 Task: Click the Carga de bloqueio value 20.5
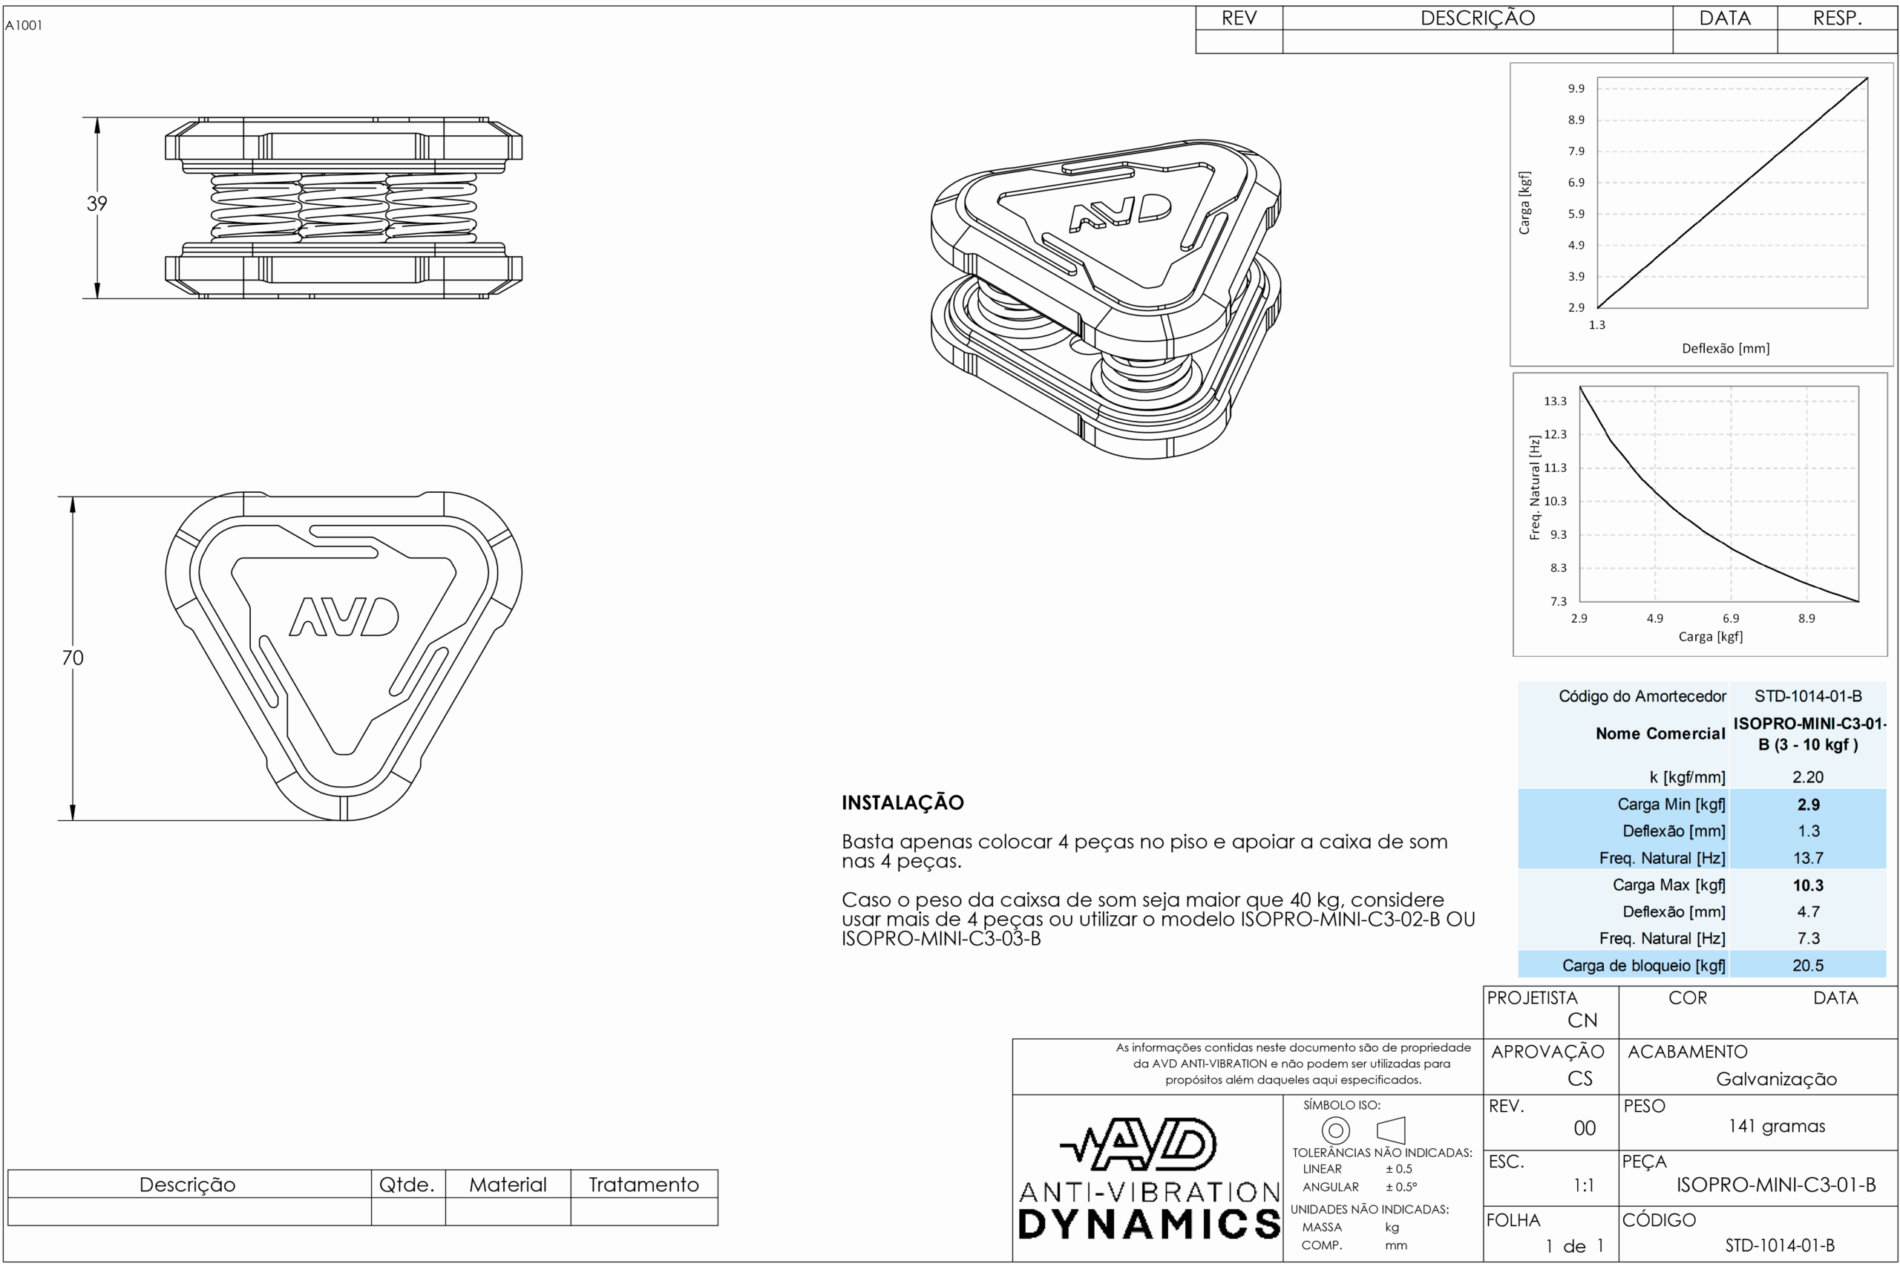1807,965
